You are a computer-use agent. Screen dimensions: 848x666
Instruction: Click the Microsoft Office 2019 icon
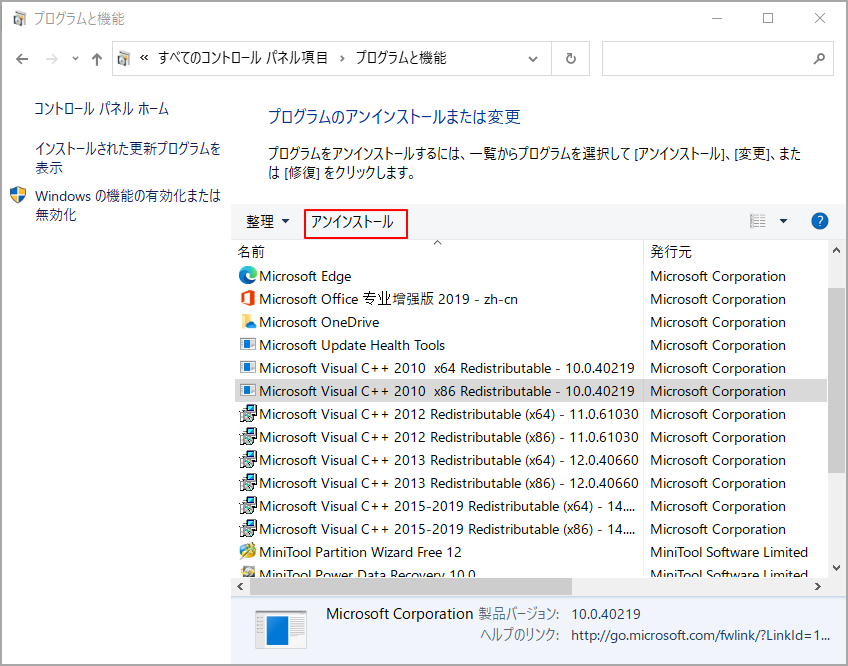[248, 298]
